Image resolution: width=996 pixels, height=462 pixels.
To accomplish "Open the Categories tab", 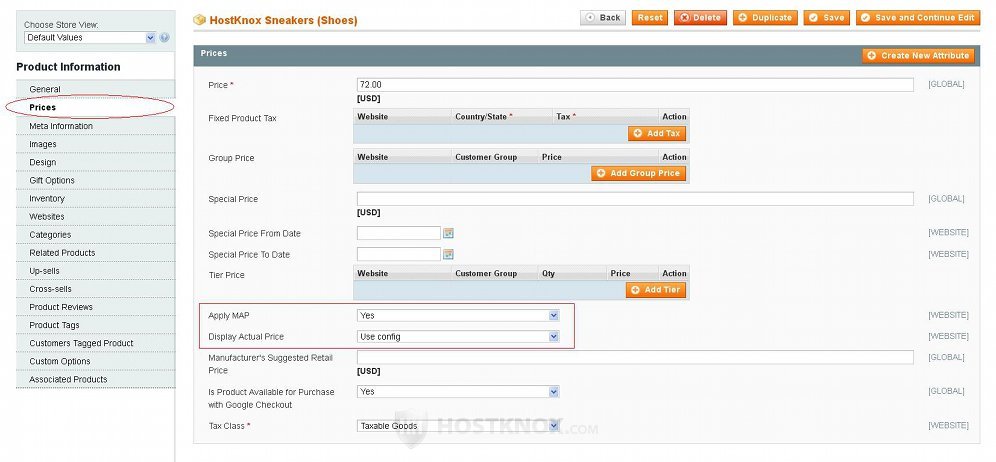I will point(95,234).
